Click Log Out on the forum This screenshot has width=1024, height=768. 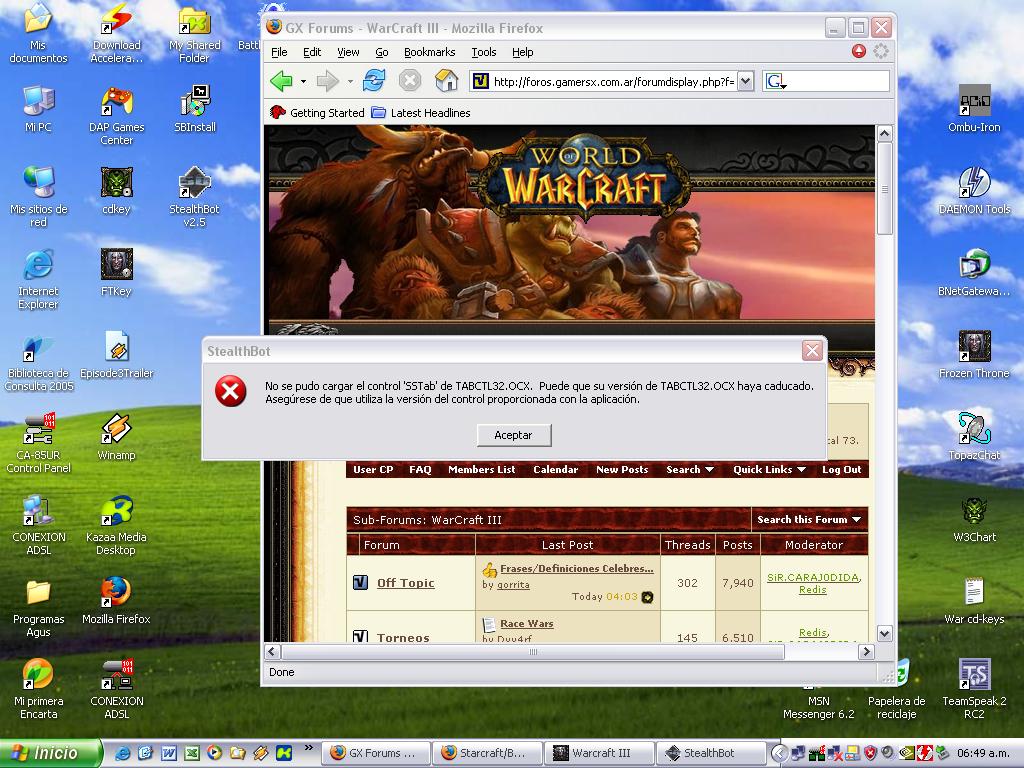tap(841, 470)
